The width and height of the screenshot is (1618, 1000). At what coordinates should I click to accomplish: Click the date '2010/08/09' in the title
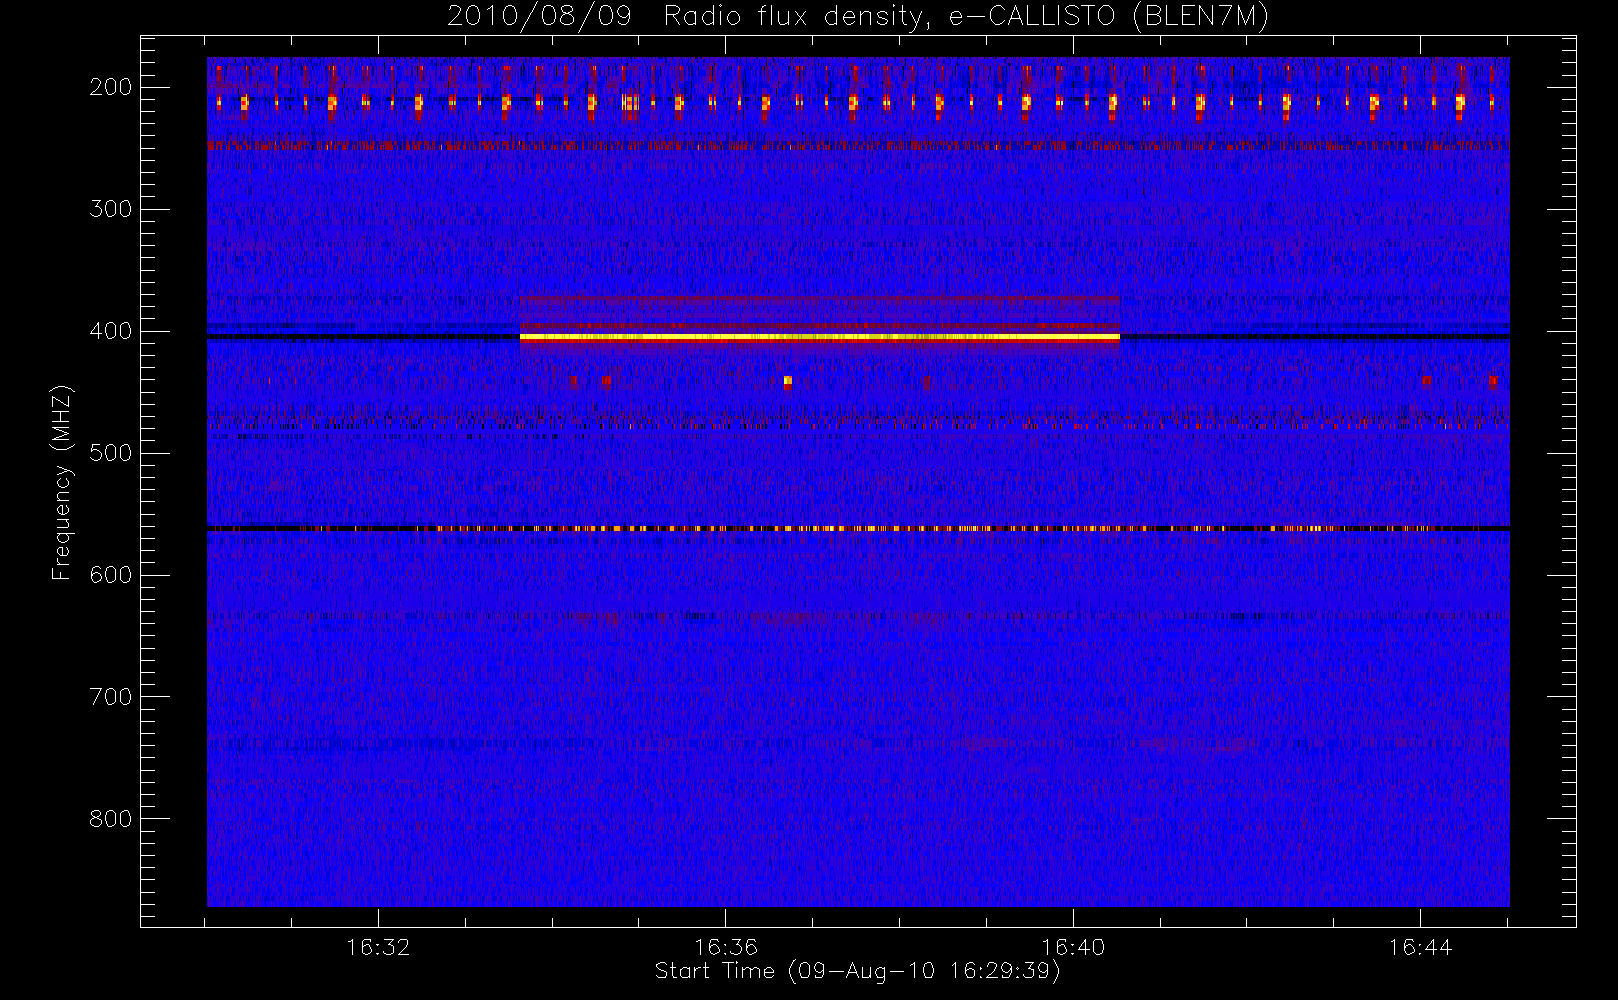(539, 16)
